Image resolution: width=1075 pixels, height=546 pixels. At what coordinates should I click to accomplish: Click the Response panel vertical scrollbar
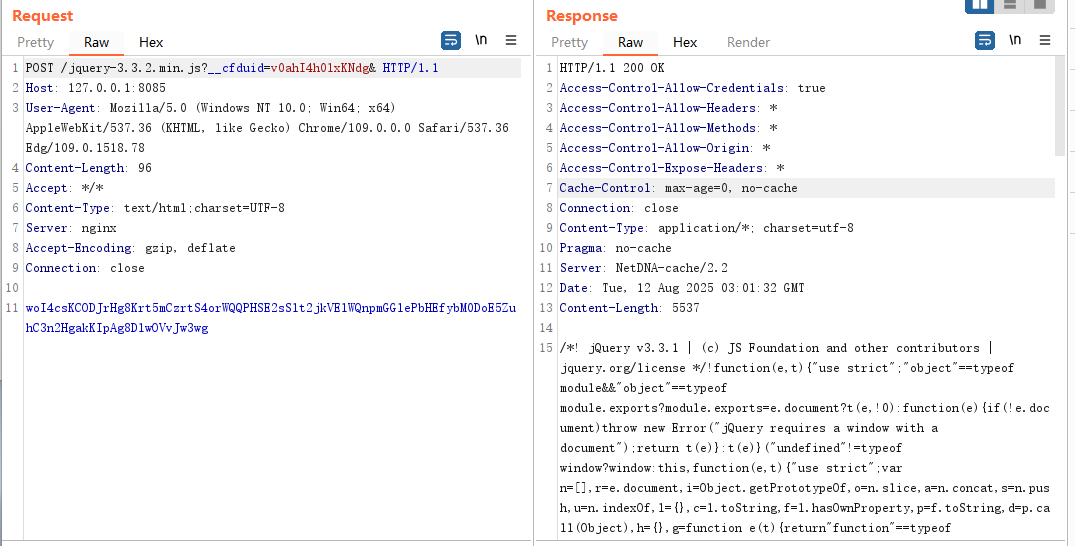pyautogui.click(x=1060, y=106)
